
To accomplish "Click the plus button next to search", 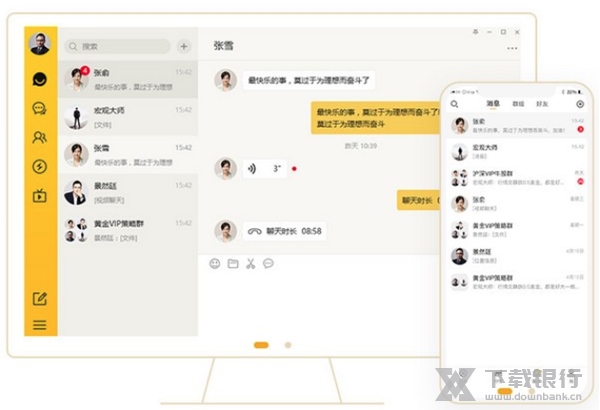I will [184, 46].
